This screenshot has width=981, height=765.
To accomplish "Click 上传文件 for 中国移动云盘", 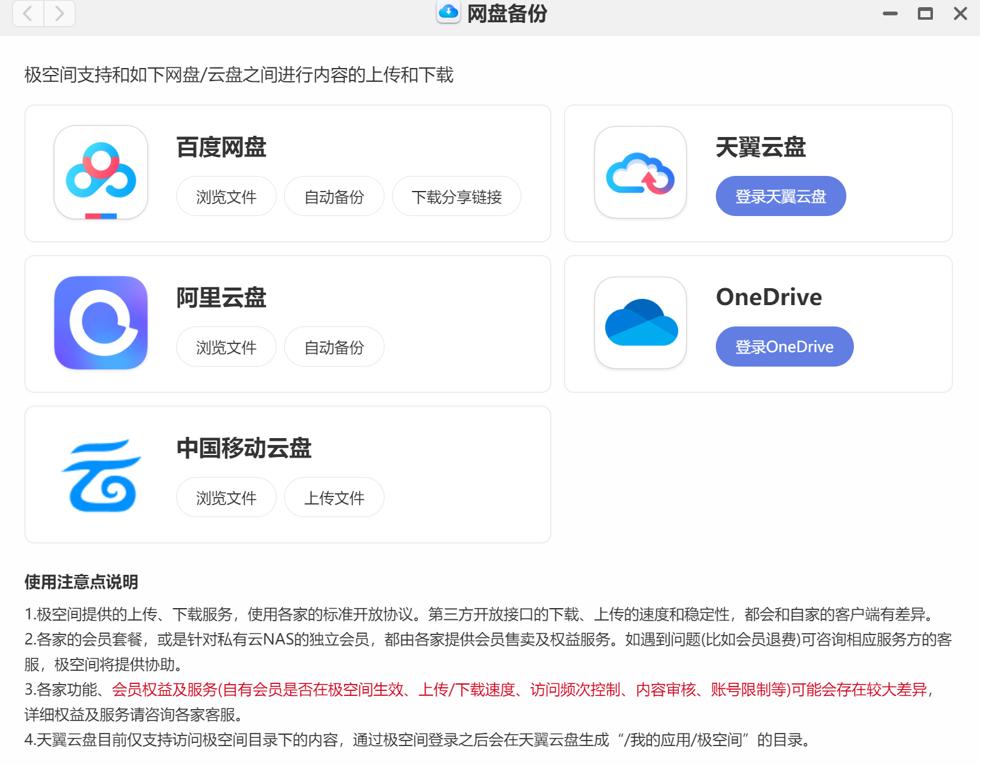I will click(x=335, y=497).
